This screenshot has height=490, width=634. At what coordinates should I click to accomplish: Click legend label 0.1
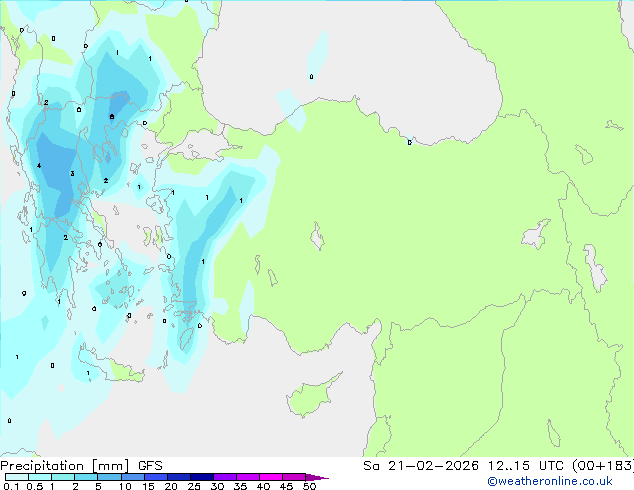tap(11, 486)
